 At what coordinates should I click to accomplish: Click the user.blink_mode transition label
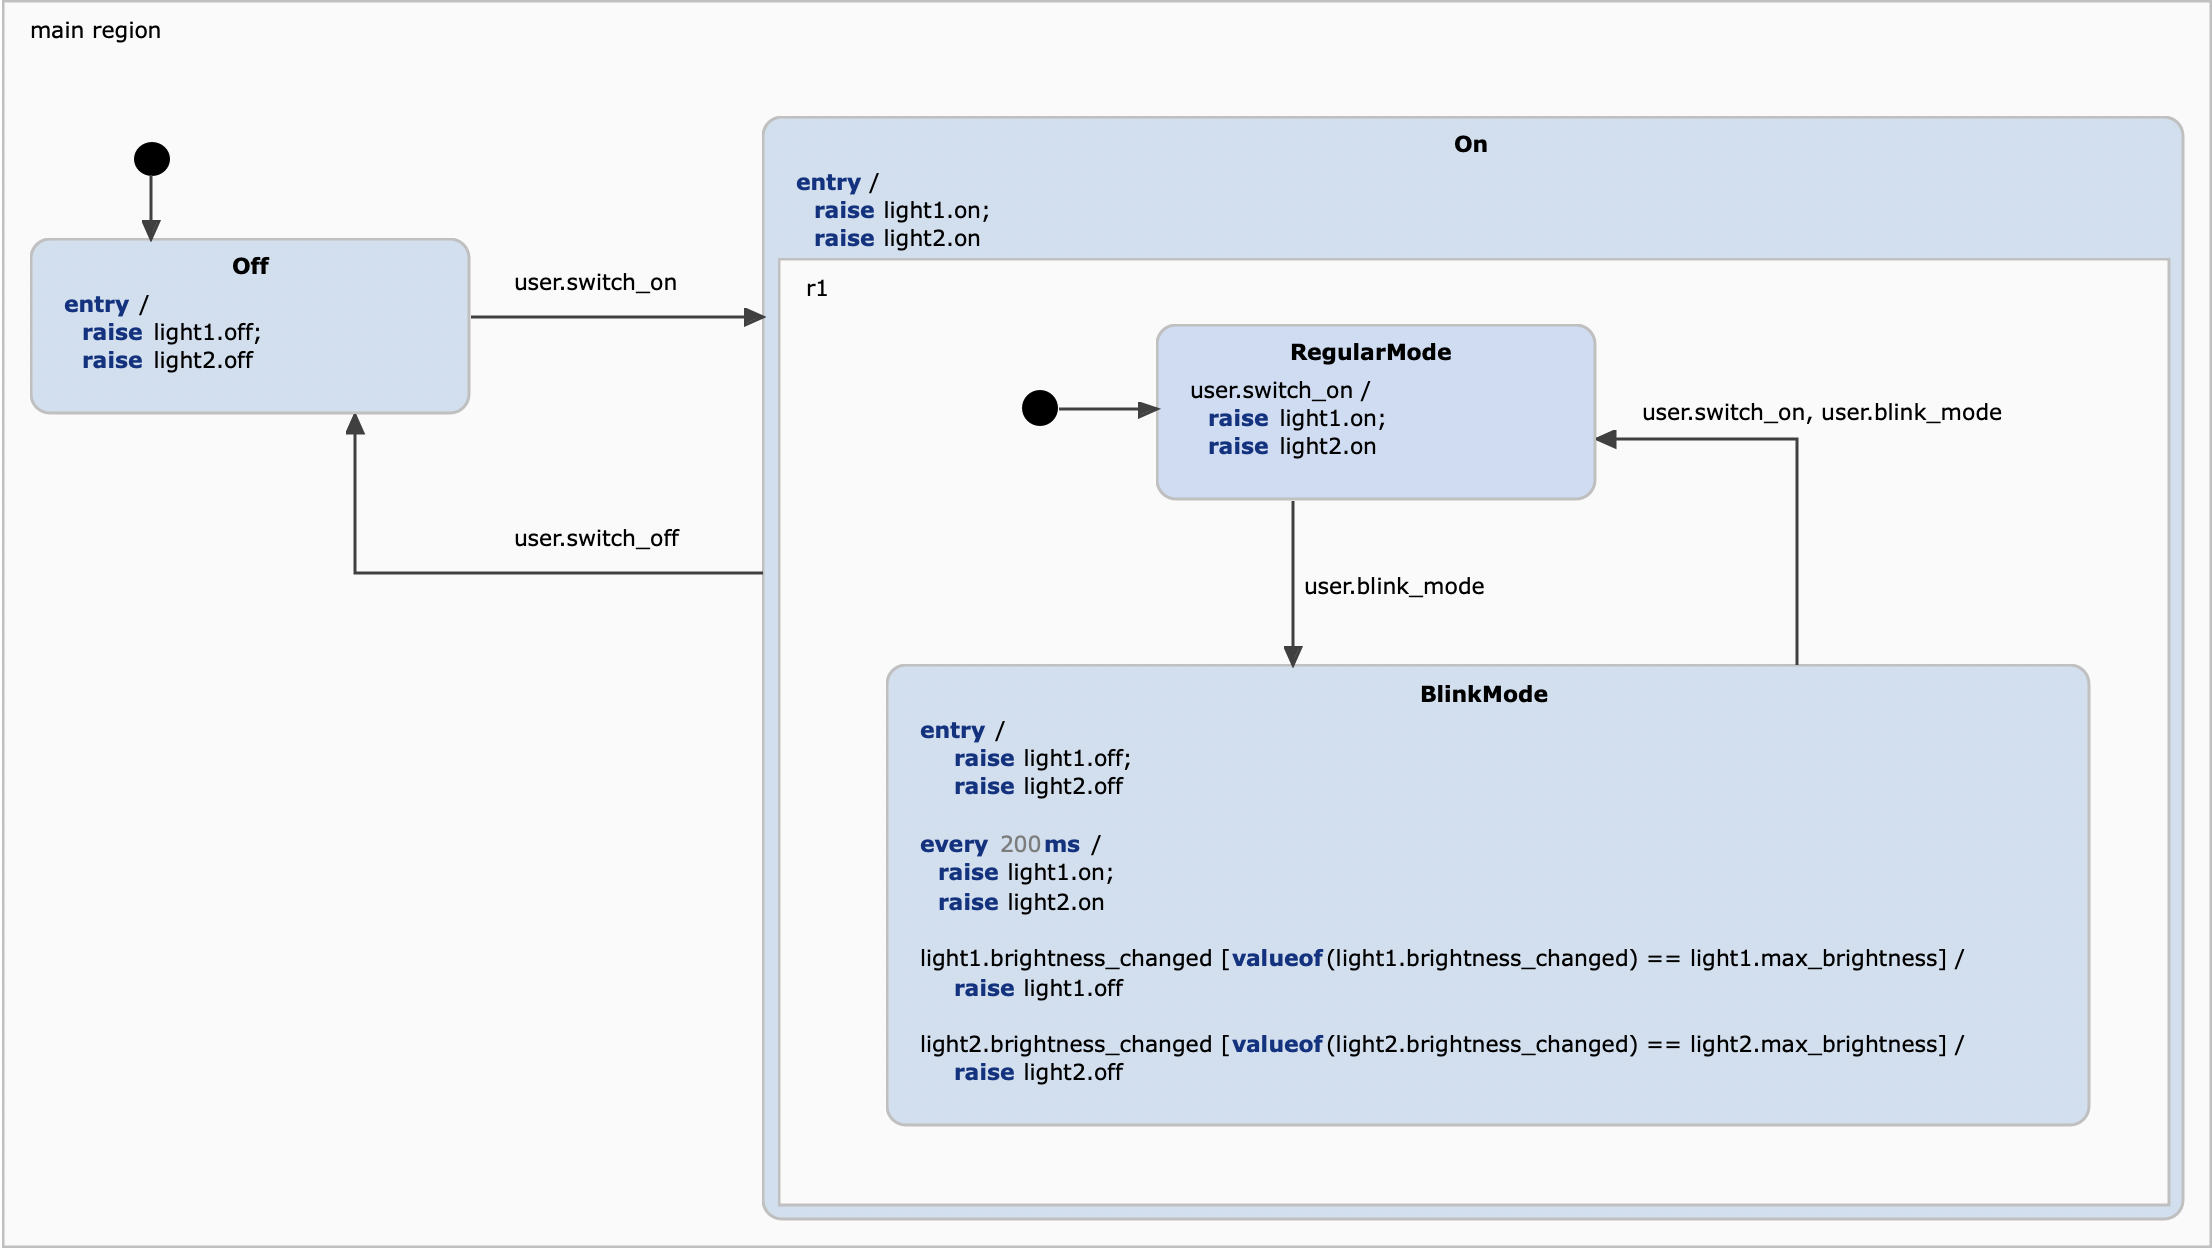tap(1393, 587)
